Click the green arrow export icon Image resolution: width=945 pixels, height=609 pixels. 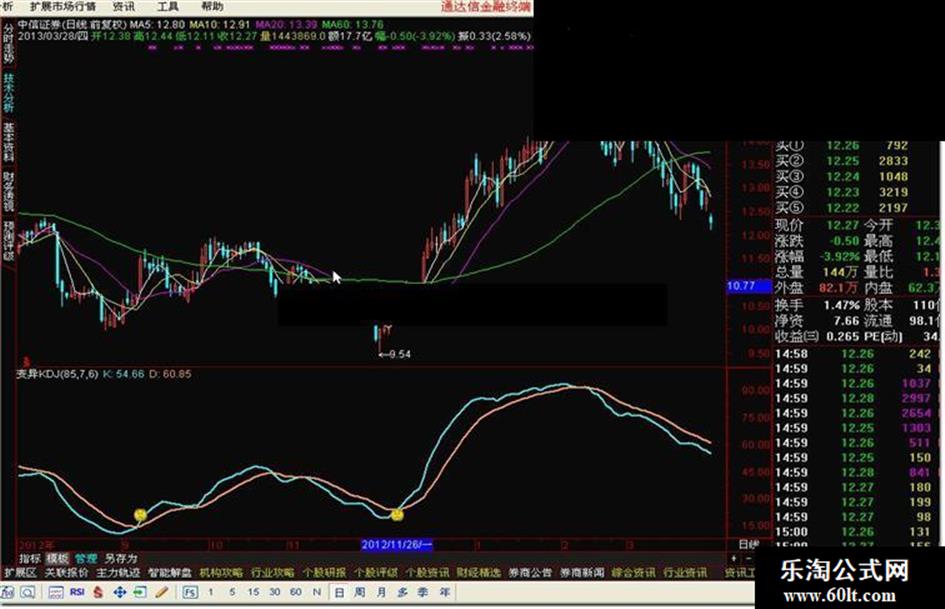click(x=140, y=592)
